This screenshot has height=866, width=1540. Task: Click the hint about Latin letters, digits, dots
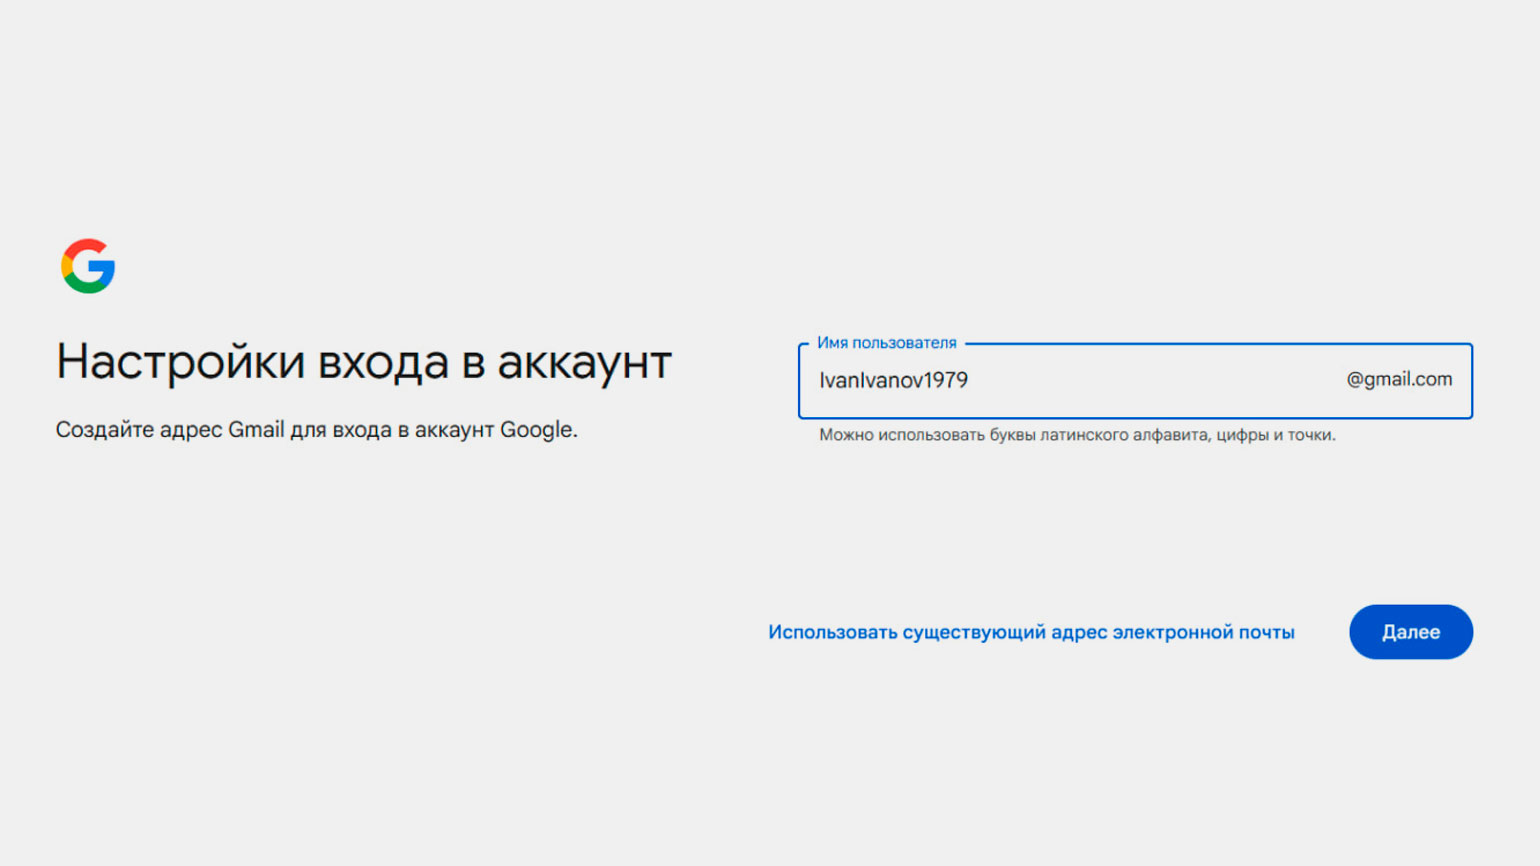click(1077, 435)
